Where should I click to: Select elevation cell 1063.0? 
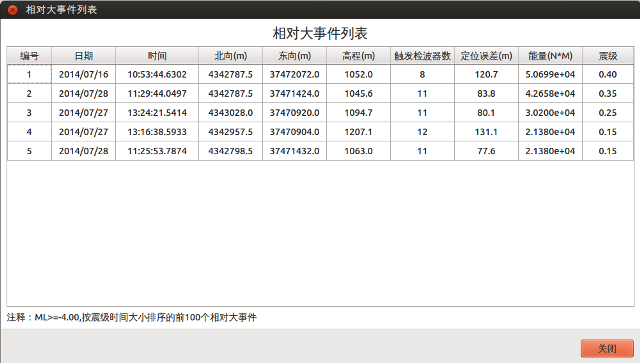click(358, 151)
